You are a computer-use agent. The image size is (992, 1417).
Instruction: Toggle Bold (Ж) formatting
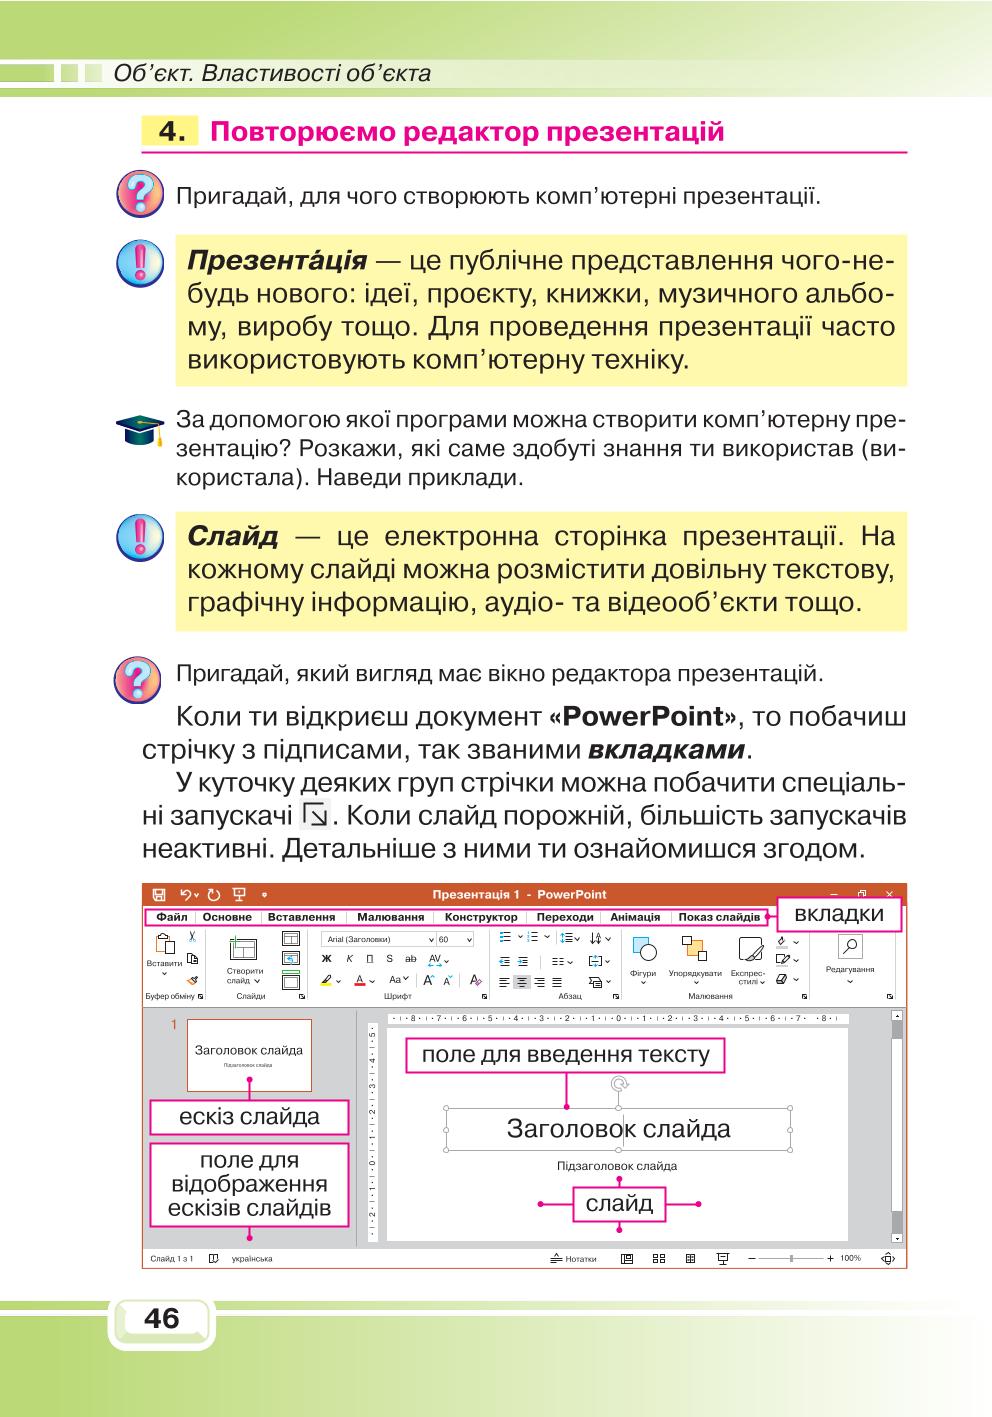click(327, 959)
